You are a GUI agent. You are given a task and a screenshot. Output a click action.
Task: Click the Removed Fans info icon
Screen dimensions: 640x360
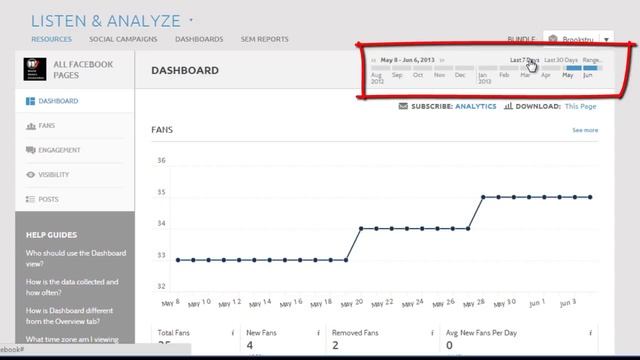pos(432,333)
